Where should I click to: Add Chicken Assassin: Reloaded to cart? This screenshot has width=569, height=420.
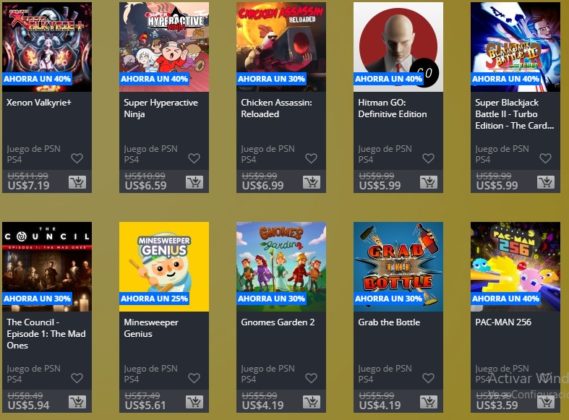(x=312, y=182)
